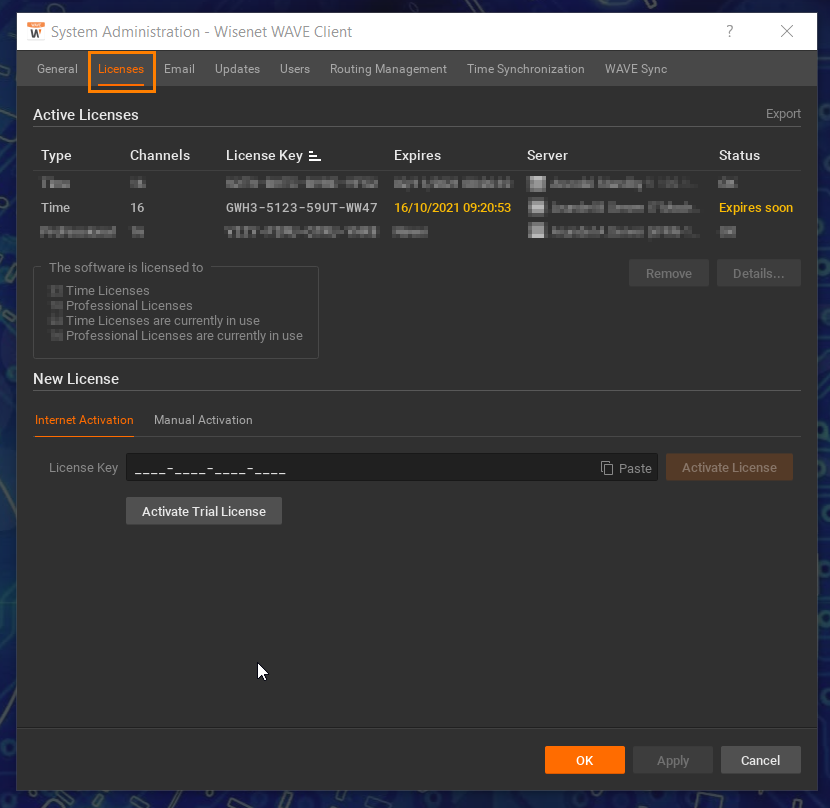Switch to the Manual Activation tab
Image resolution: width=830 pixels, height=808 pixels.
(203, 420)
